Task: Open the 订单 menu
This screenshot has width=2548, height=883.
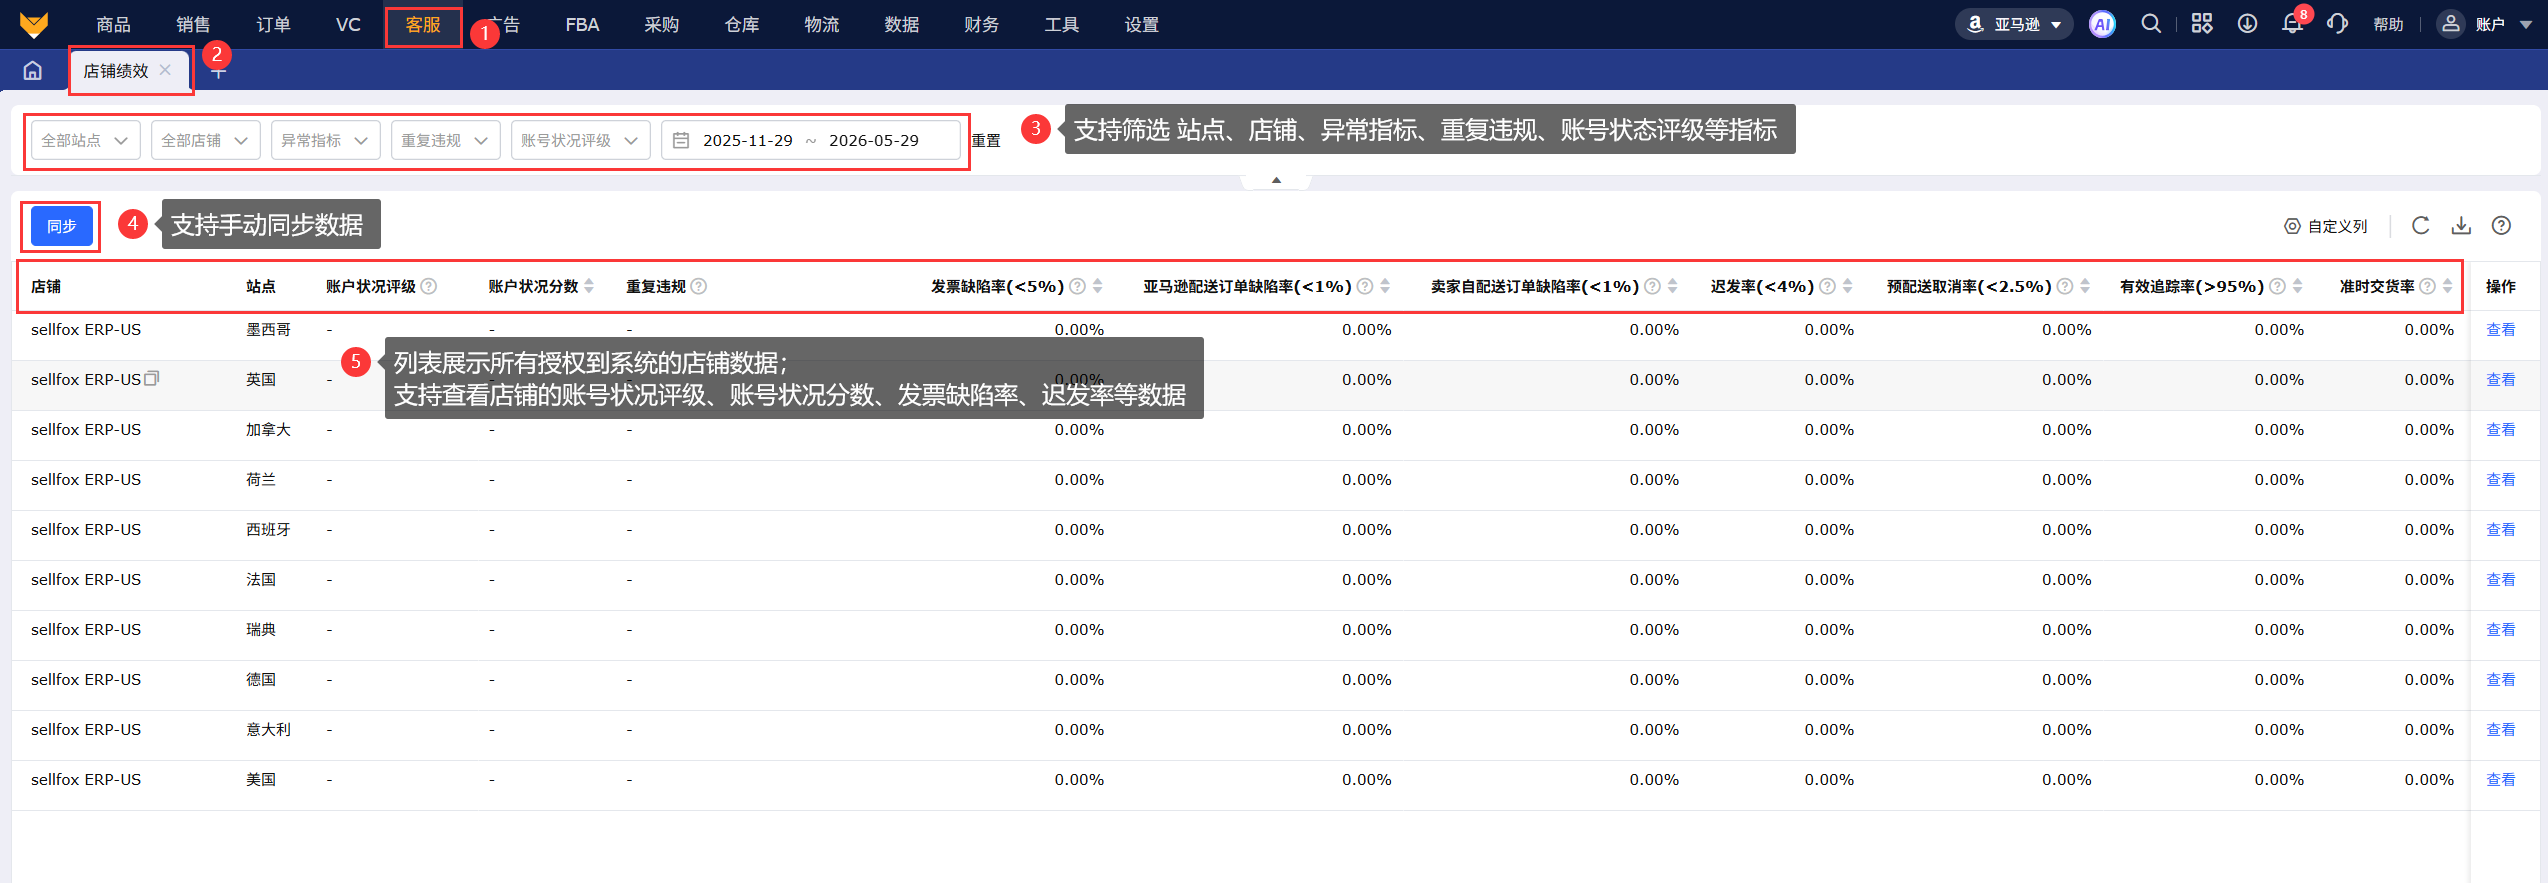Action: tap(273, 24)
